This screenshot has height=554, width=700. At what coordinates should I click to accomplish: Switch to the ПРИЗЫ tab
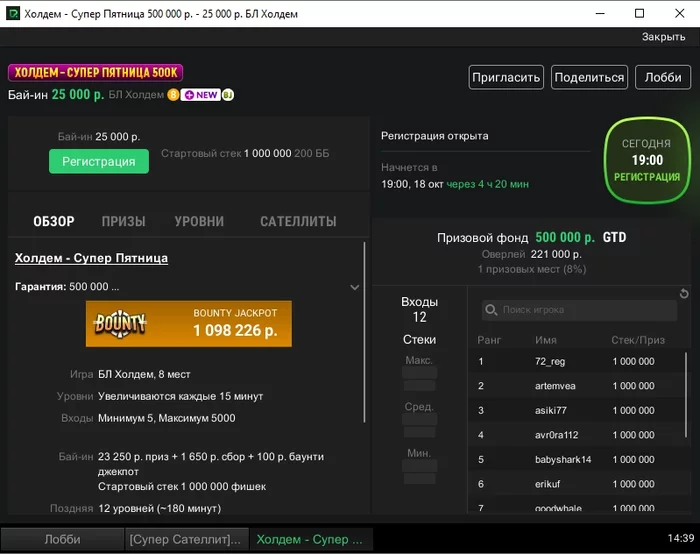[x=124, y=221]
